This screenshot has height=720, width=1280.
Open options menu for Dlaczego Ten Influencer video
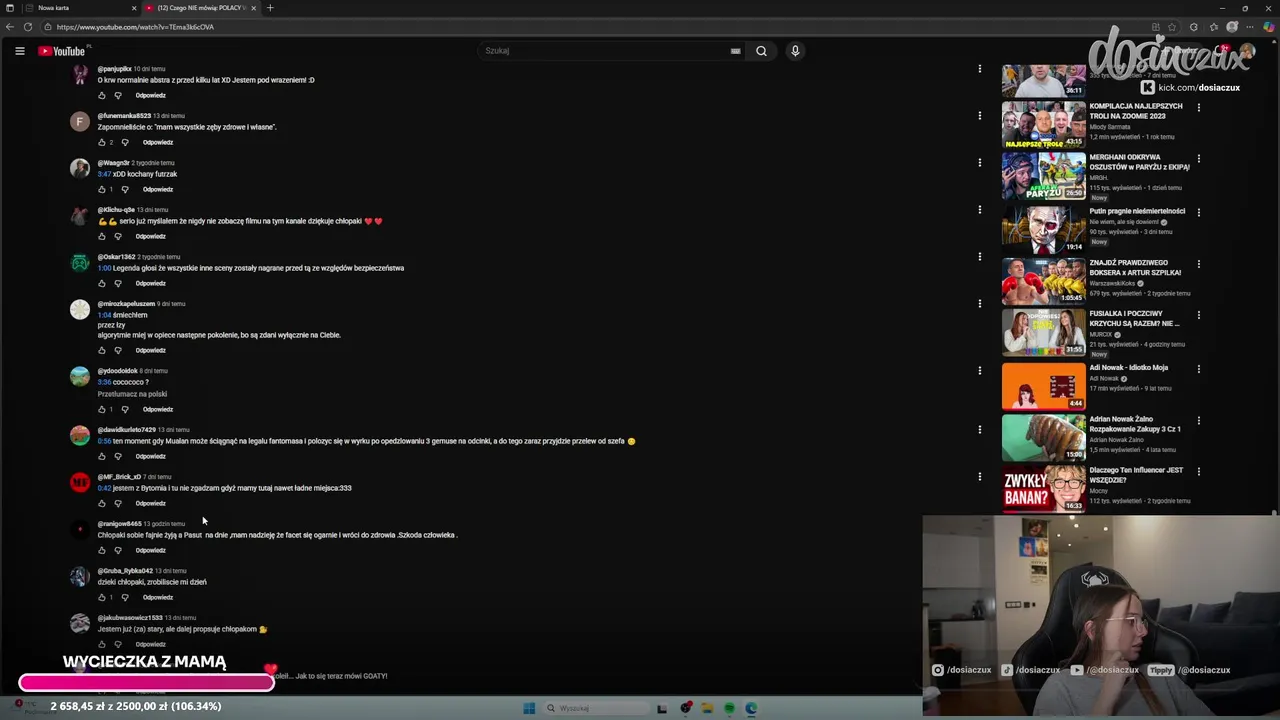(x=1198, y=471)
